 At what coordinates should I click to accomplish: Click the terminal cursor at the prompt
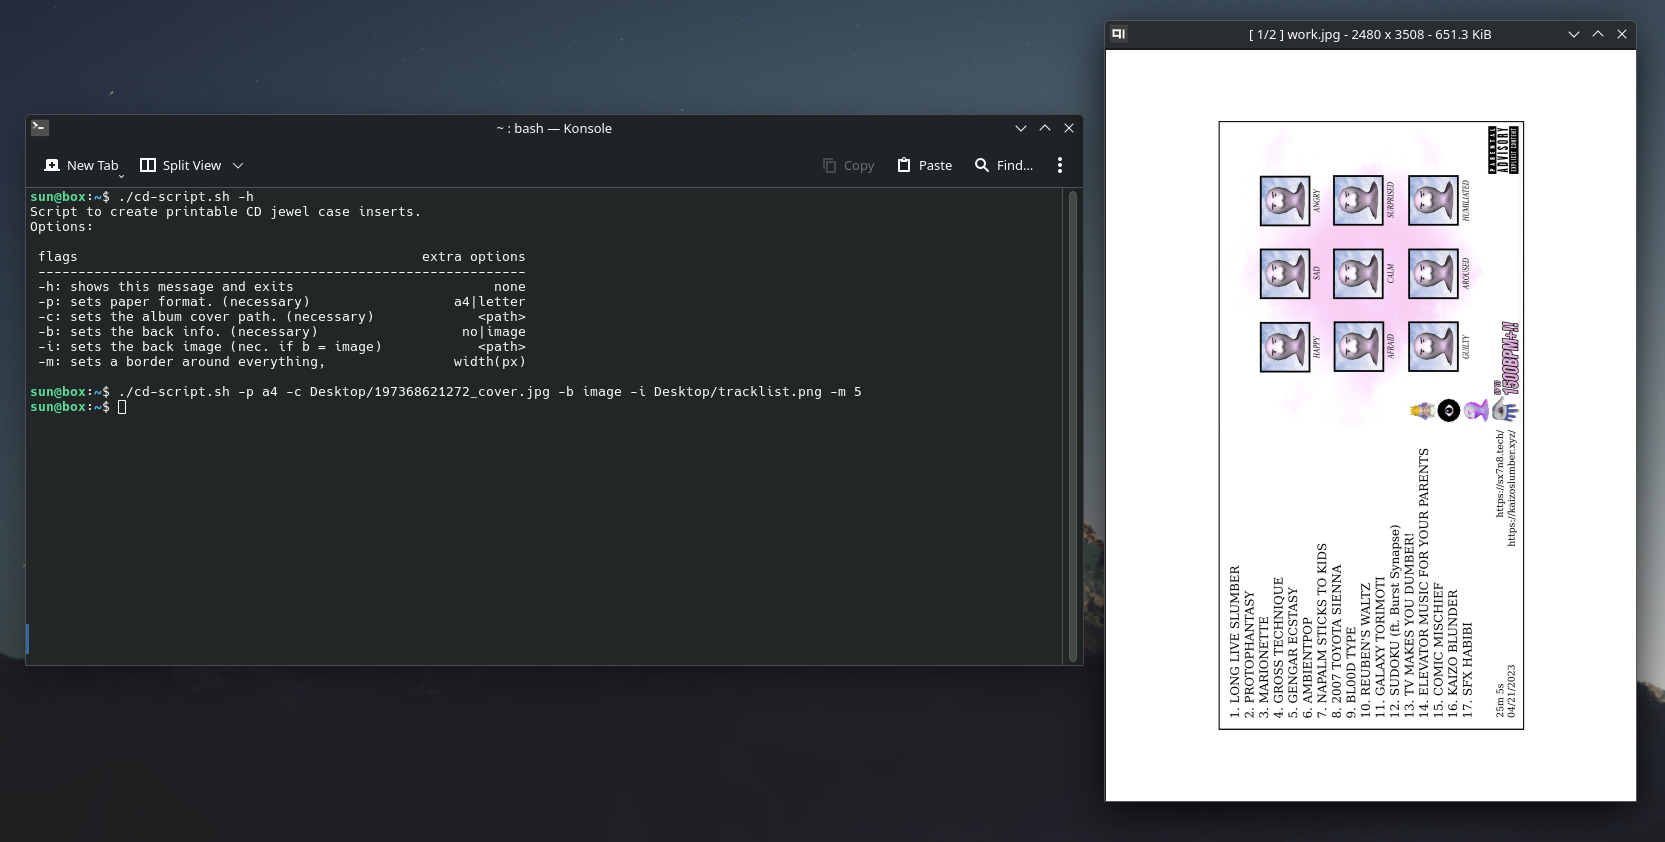click(x=122, y=407)
